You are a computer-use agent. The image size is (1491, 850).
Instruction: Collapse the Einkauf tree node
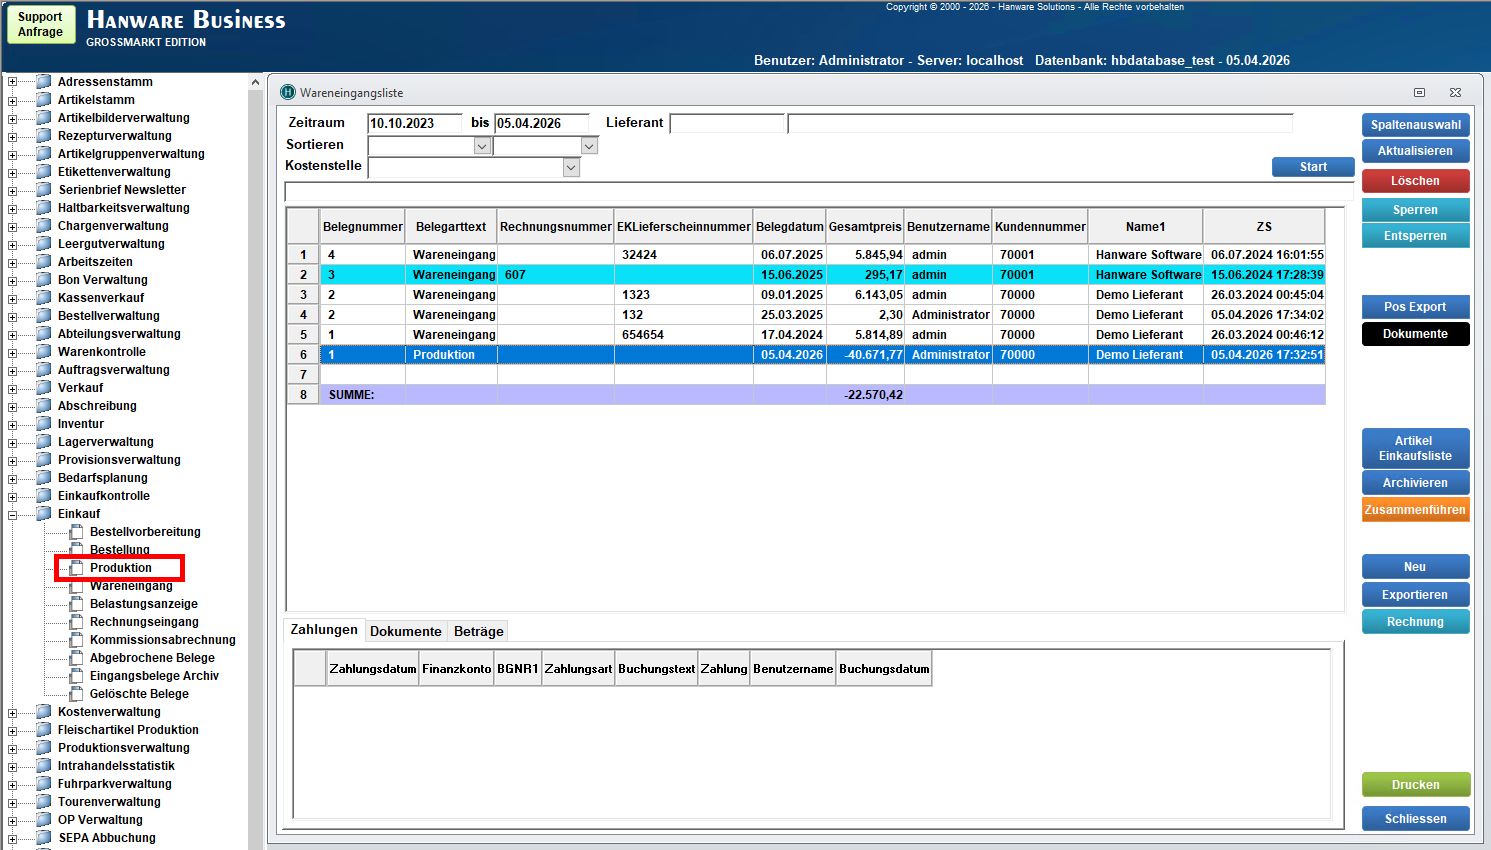[12, 514]
